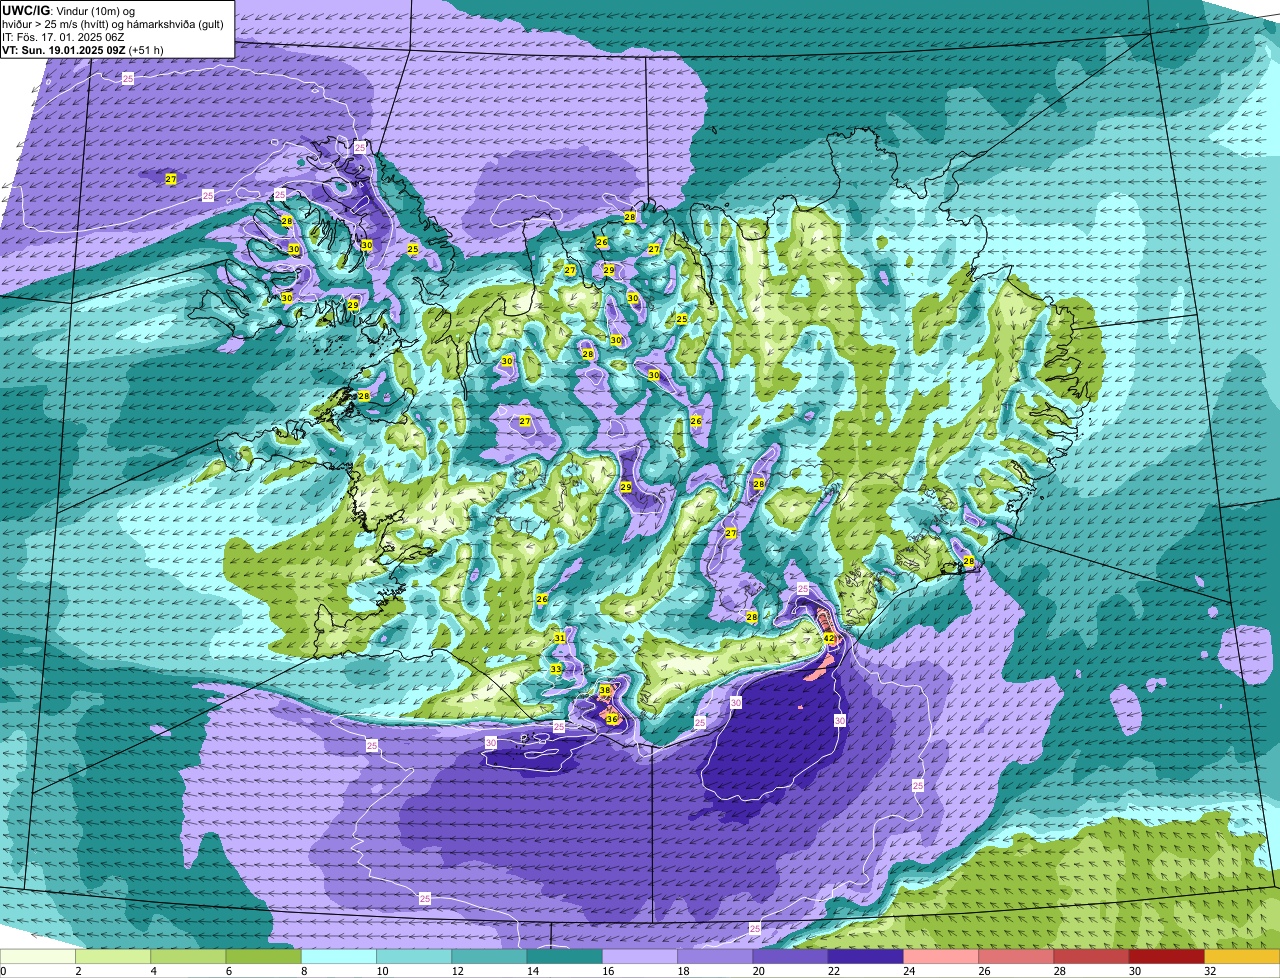Image resolution: width=1280 pixels, height=978 pixels.
Task: Click the 0–2 m/s pale yellow legend swatch
Action: pos(38,957)
